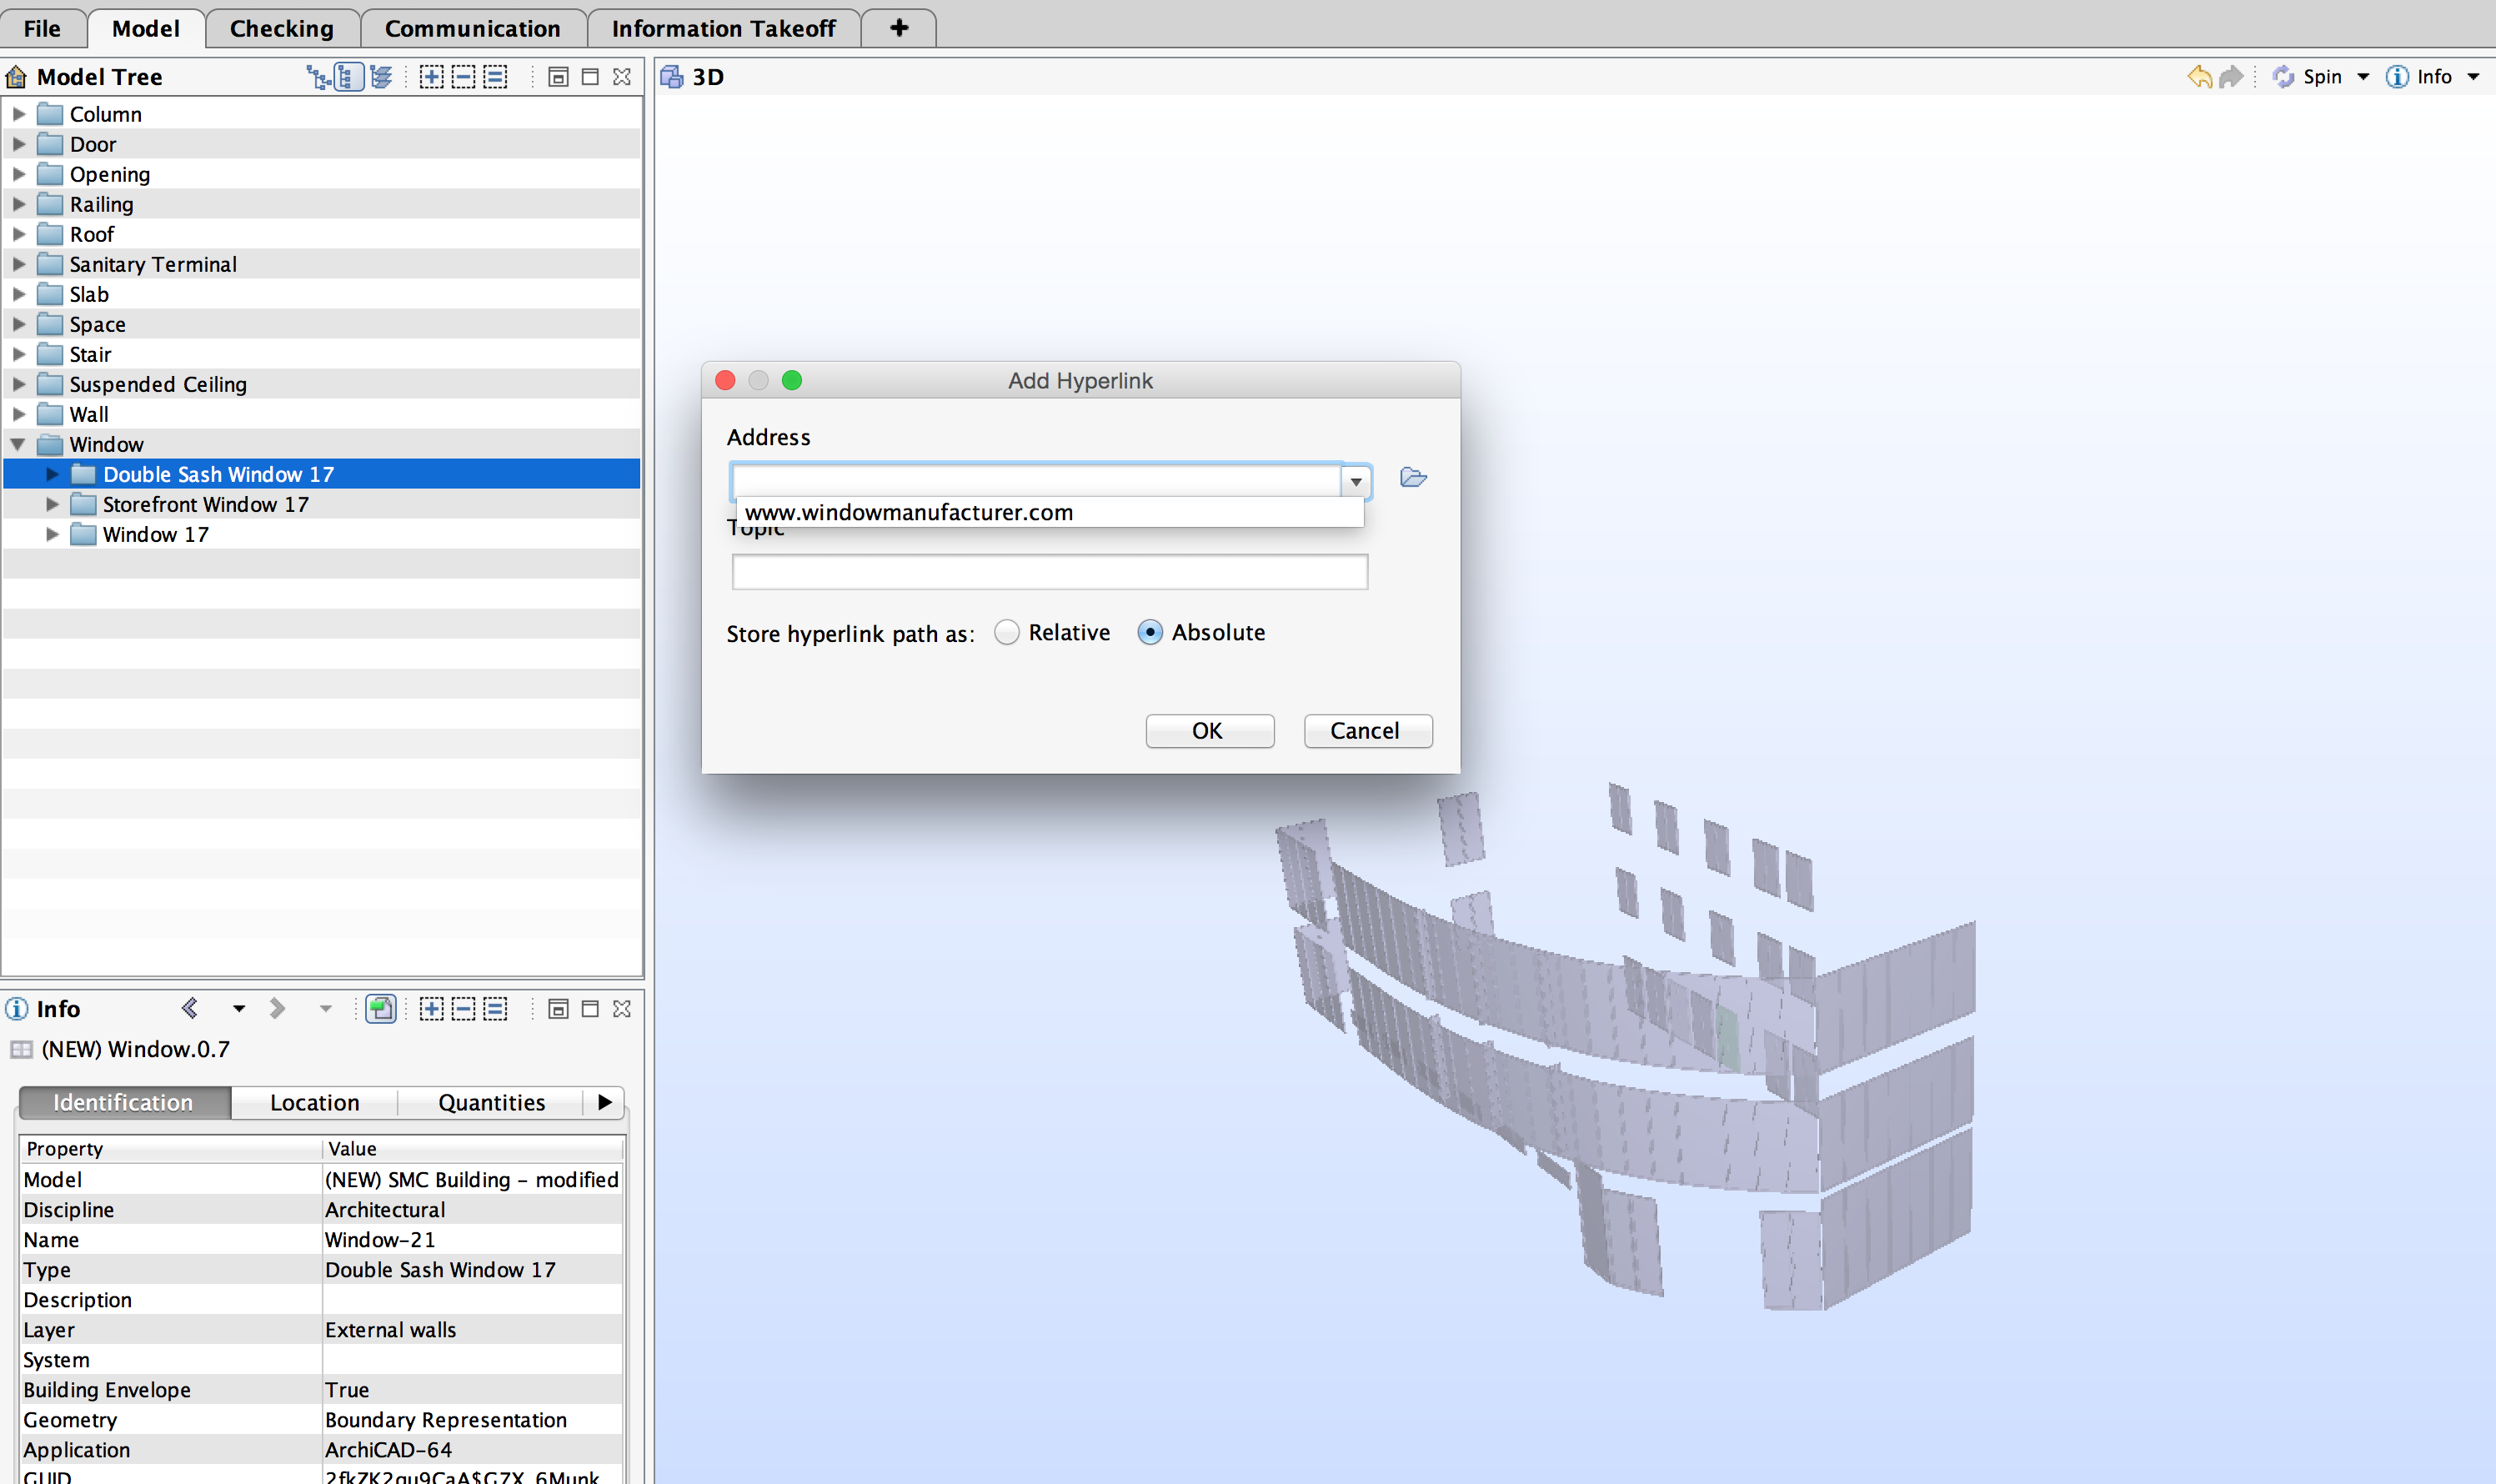
Task: Select the Absolute hyperlink path option
Action: pos(1151,632)
